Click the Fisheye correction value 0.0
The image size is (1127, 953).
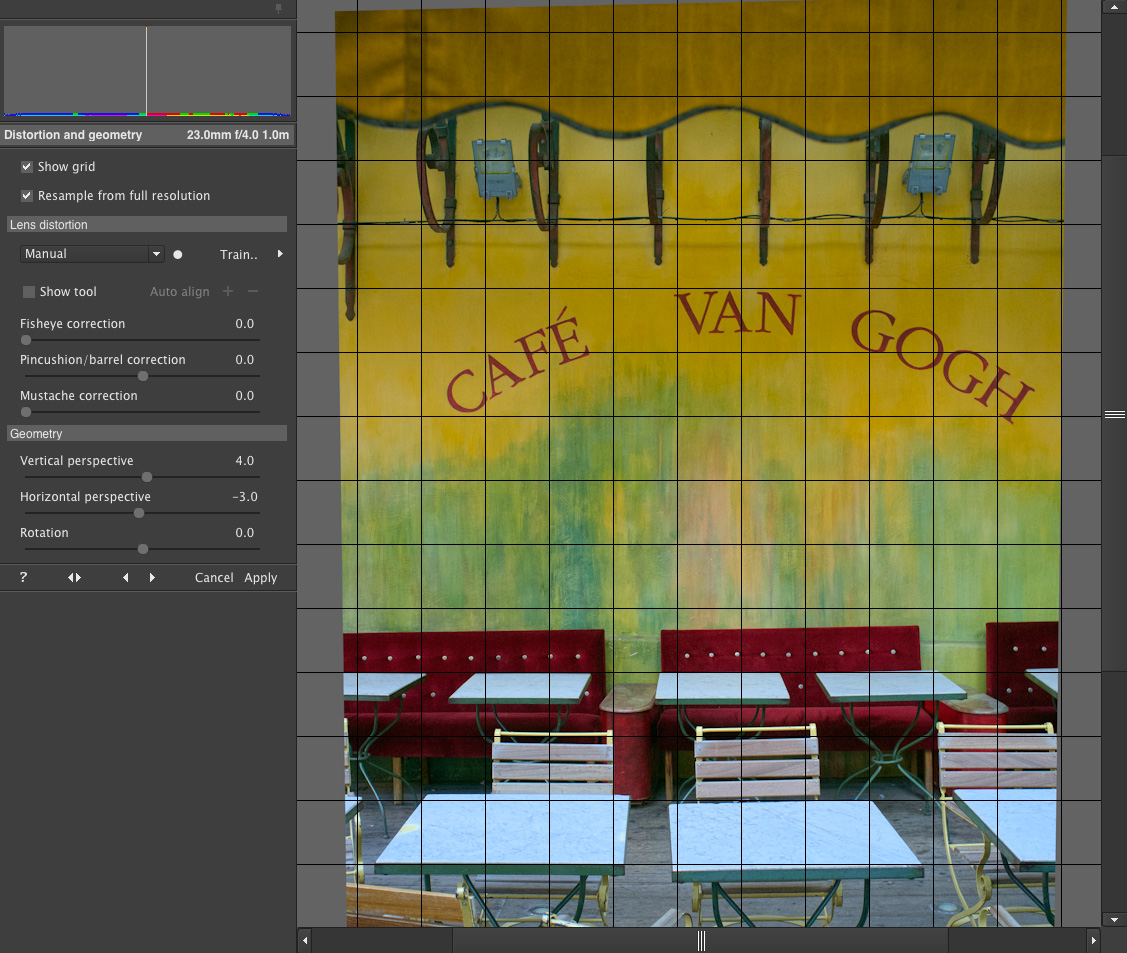click(x=244, y=323)
